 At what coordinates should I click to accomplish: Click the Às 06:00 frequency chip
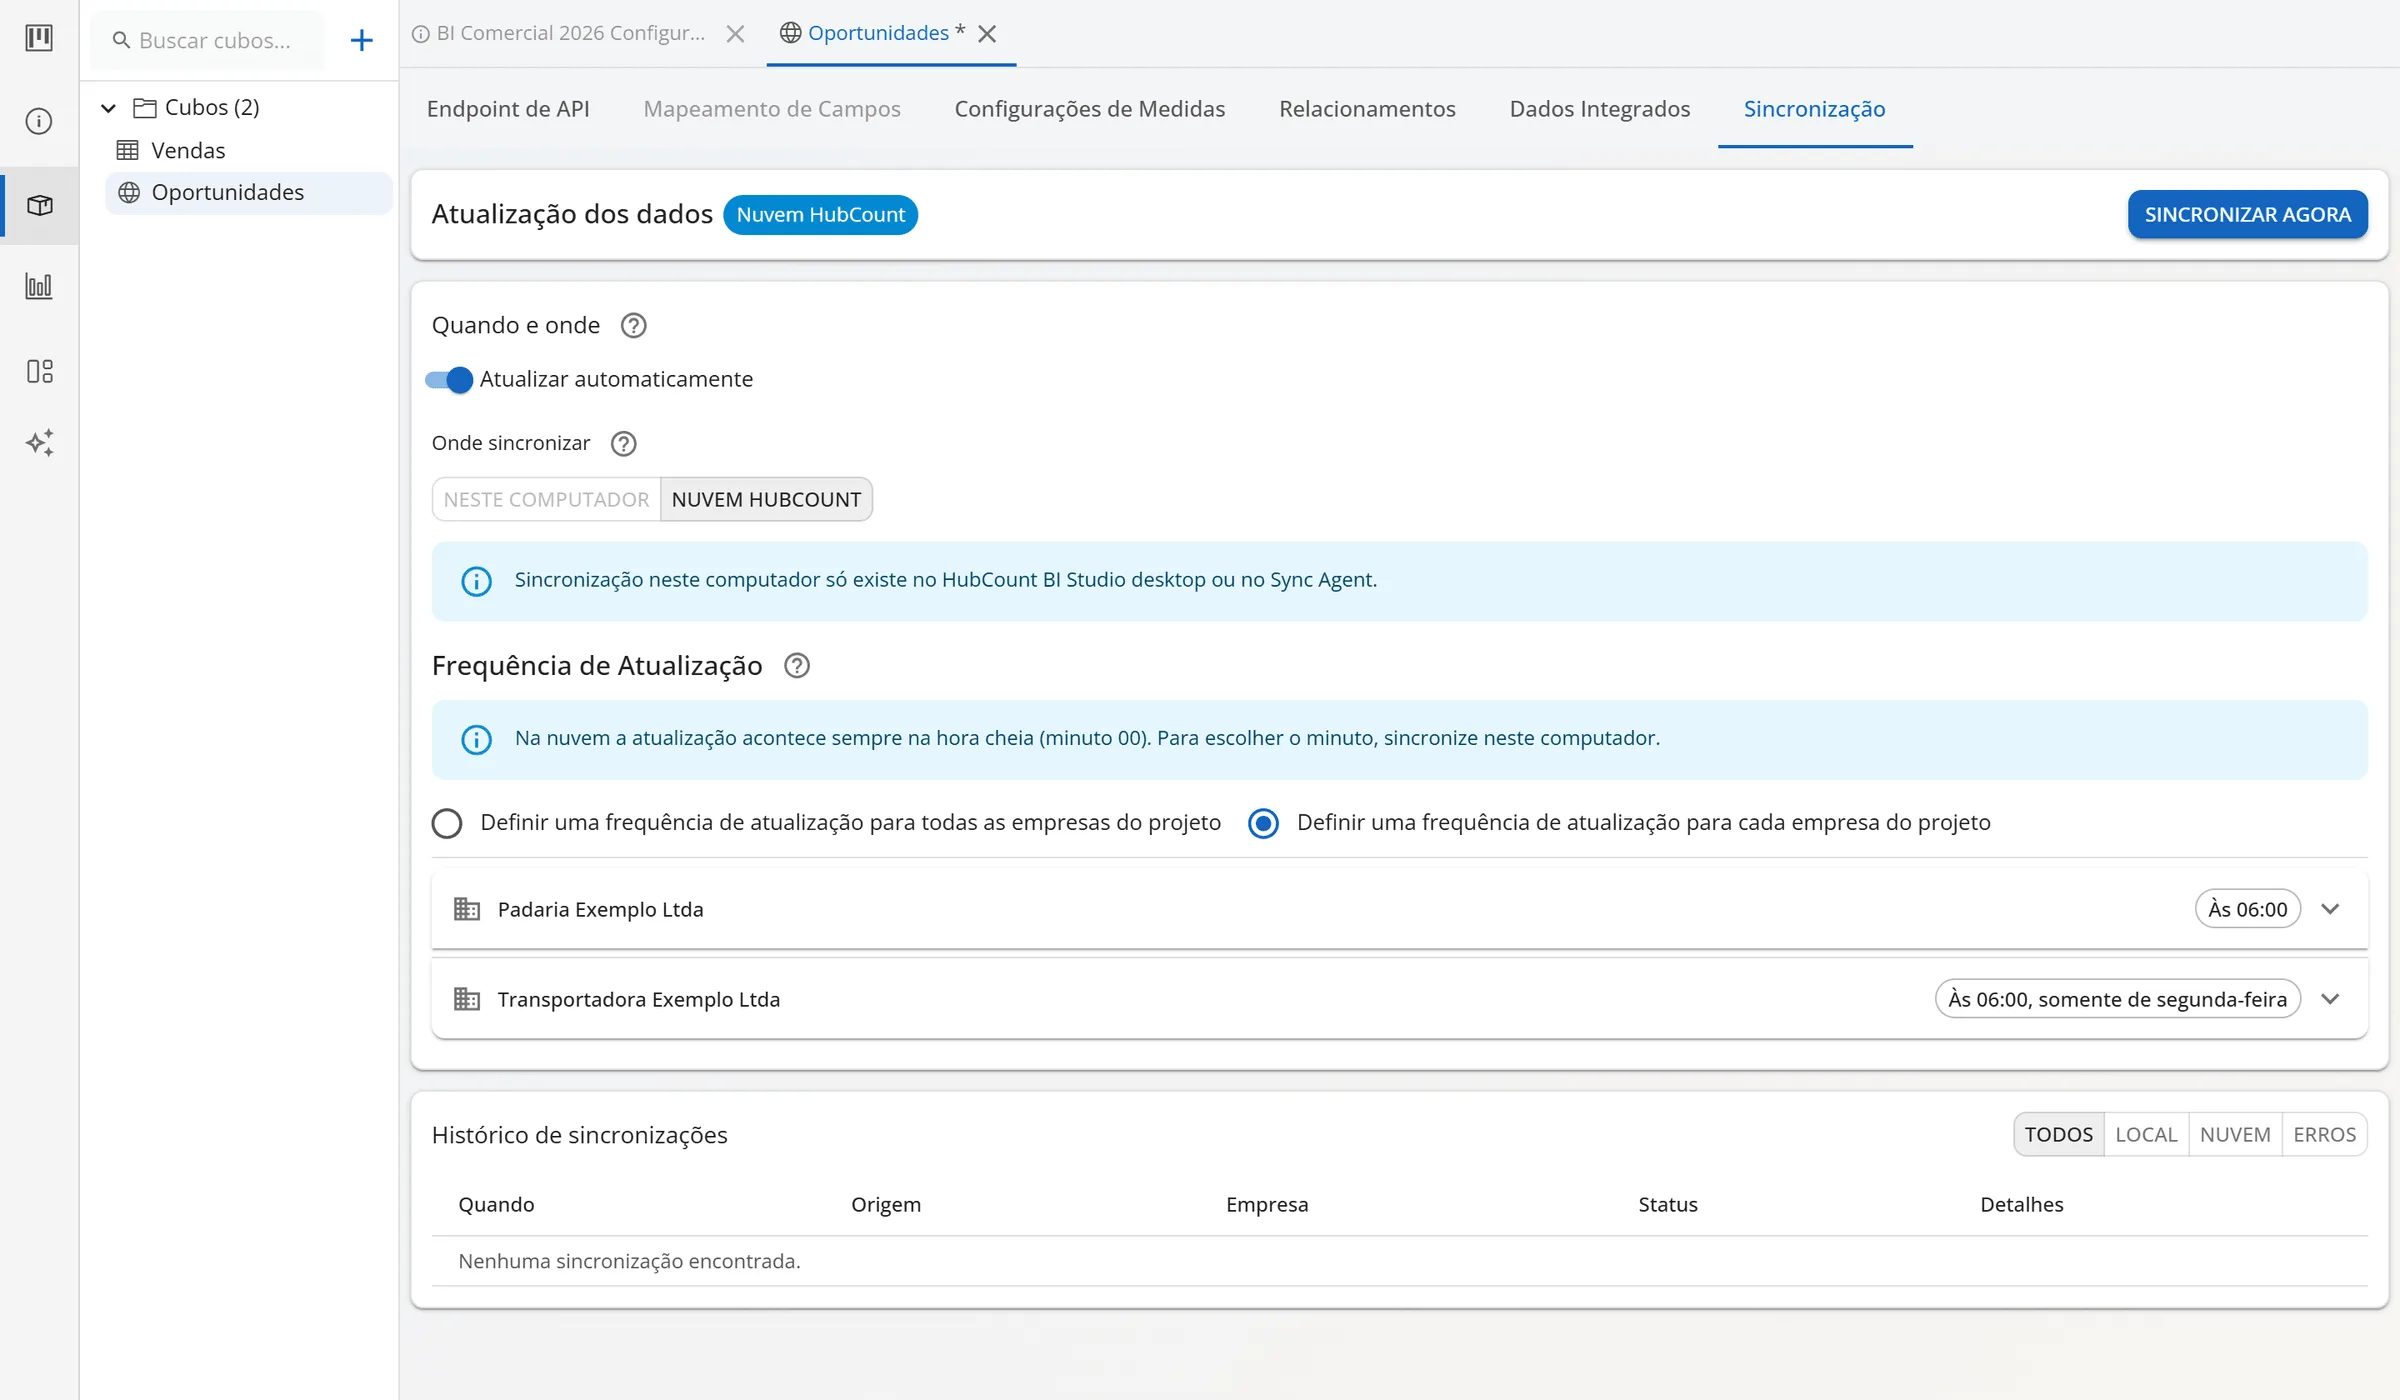click(x=2248, y=909)
